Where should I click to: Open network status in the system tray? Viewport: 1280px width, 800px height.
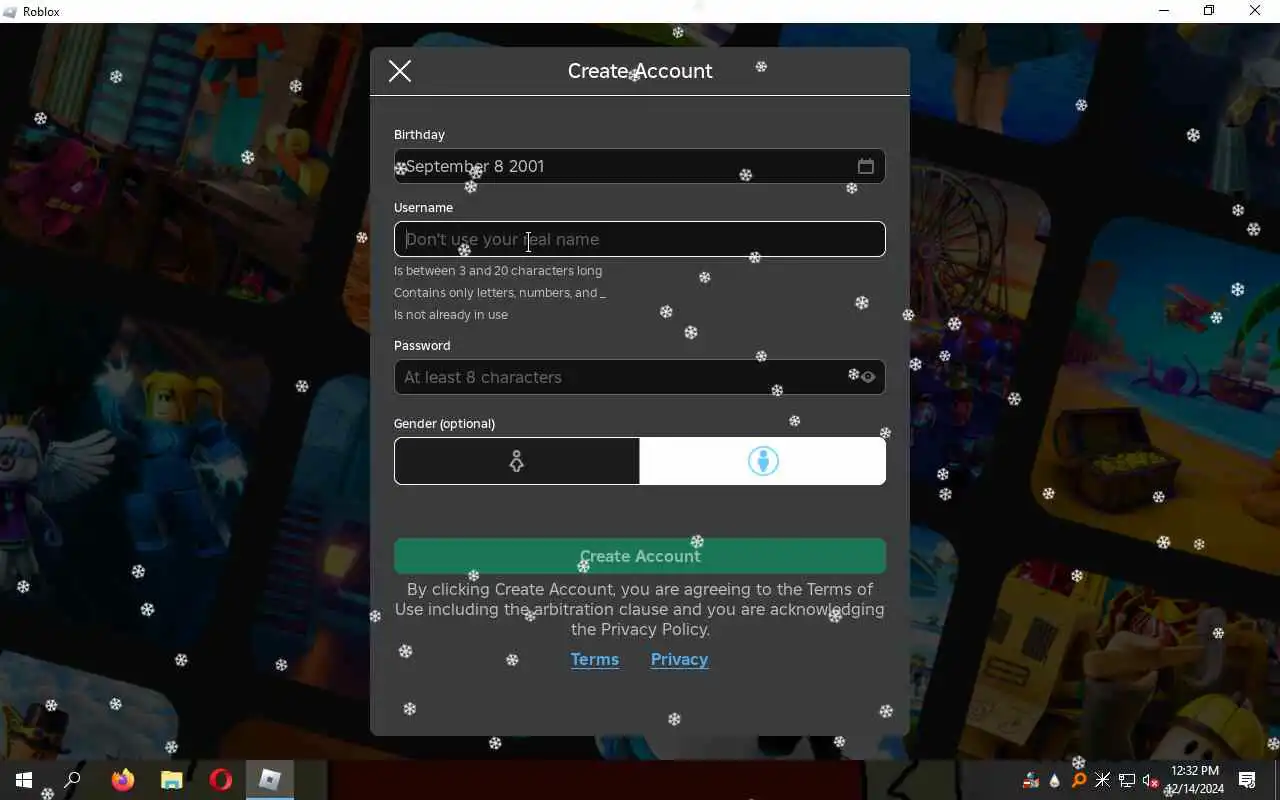tap(1127, 780)
